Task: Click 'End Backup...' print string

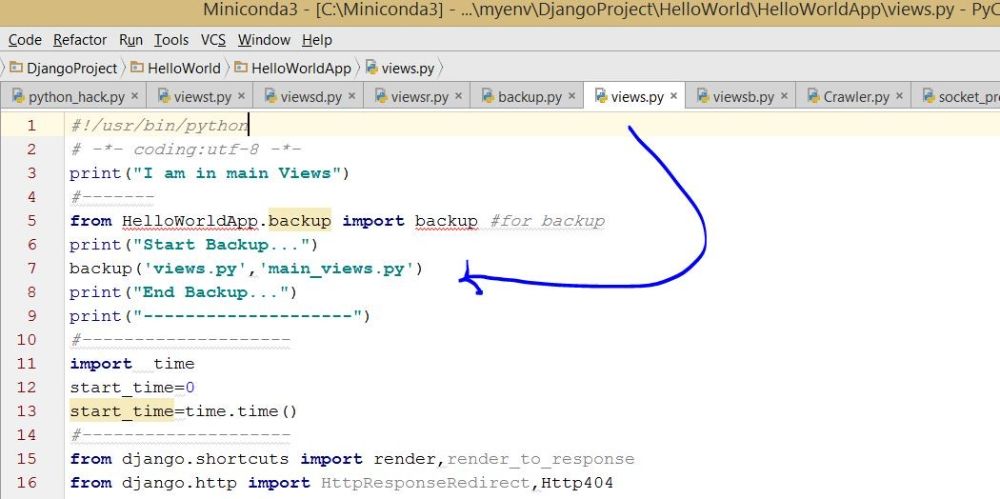Action: (x=210, y=292)
